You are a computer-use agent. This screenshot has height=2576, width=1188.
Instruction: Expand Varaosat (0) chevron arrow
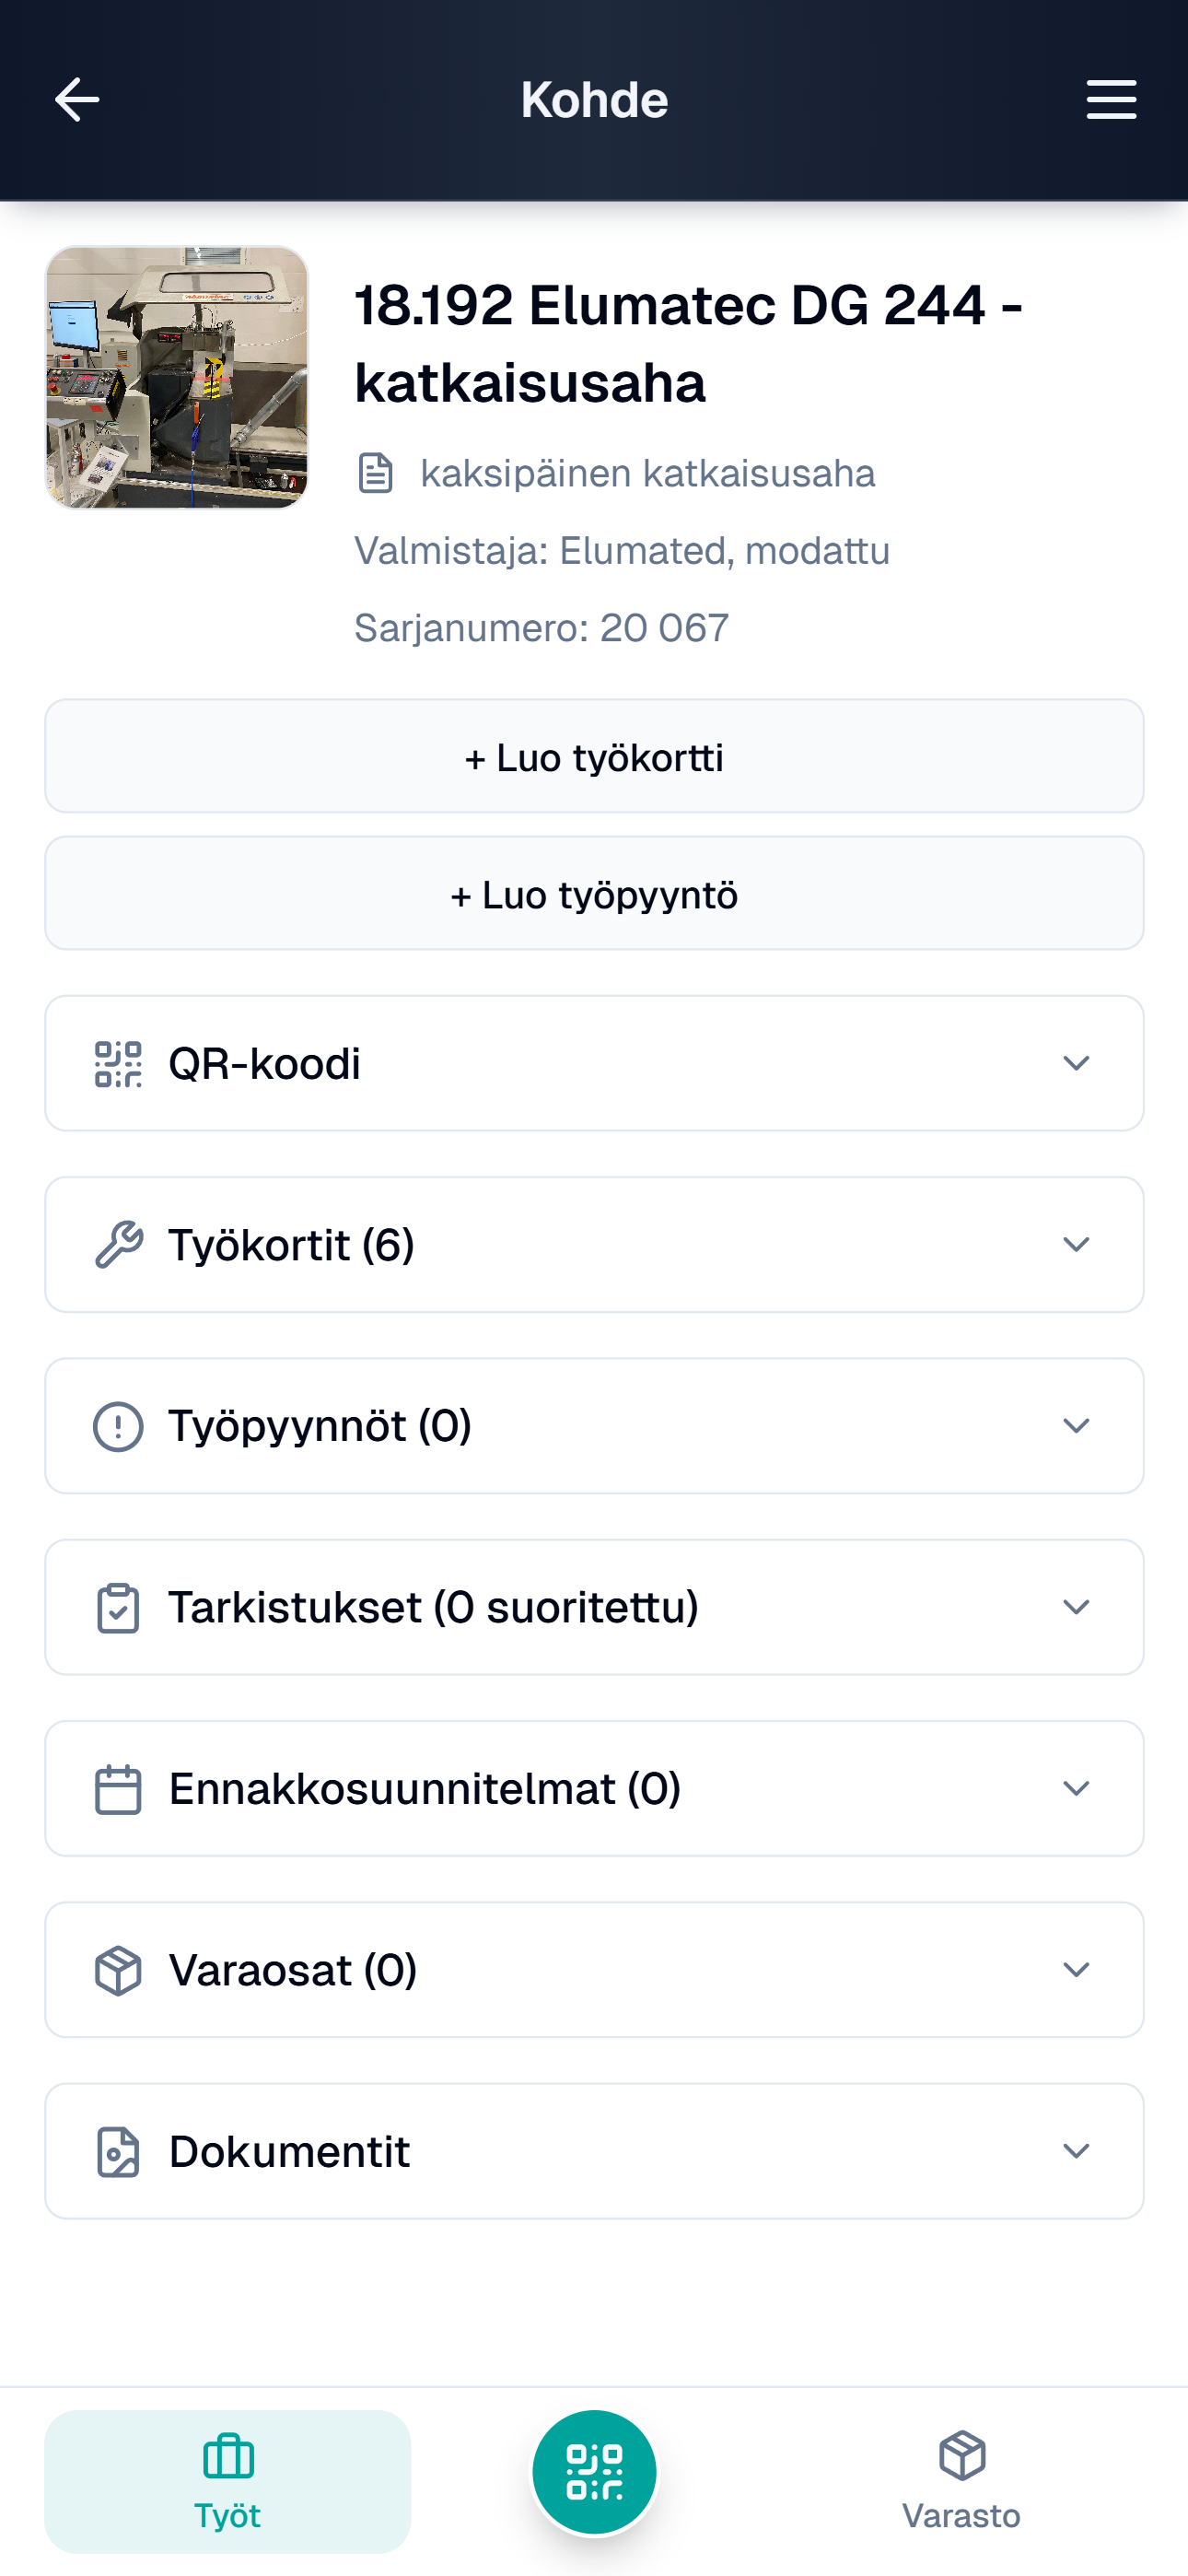1076,1969
